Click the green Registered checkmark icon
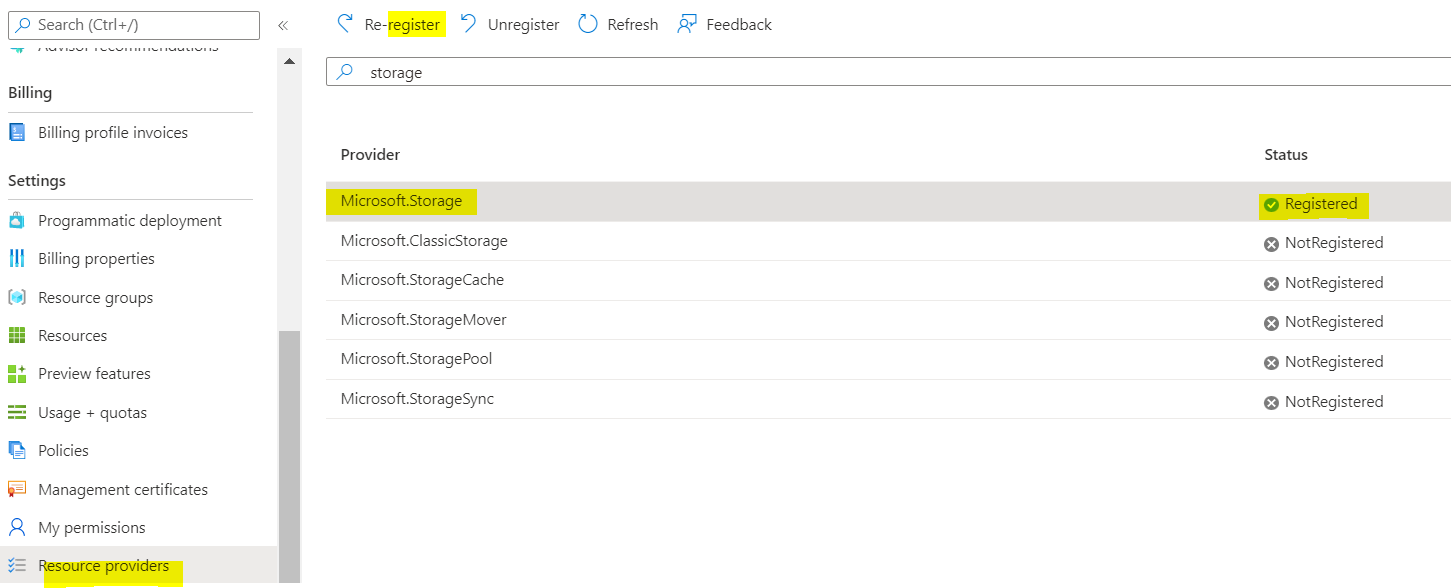Screen dimensions: 1451x588 1272,204
